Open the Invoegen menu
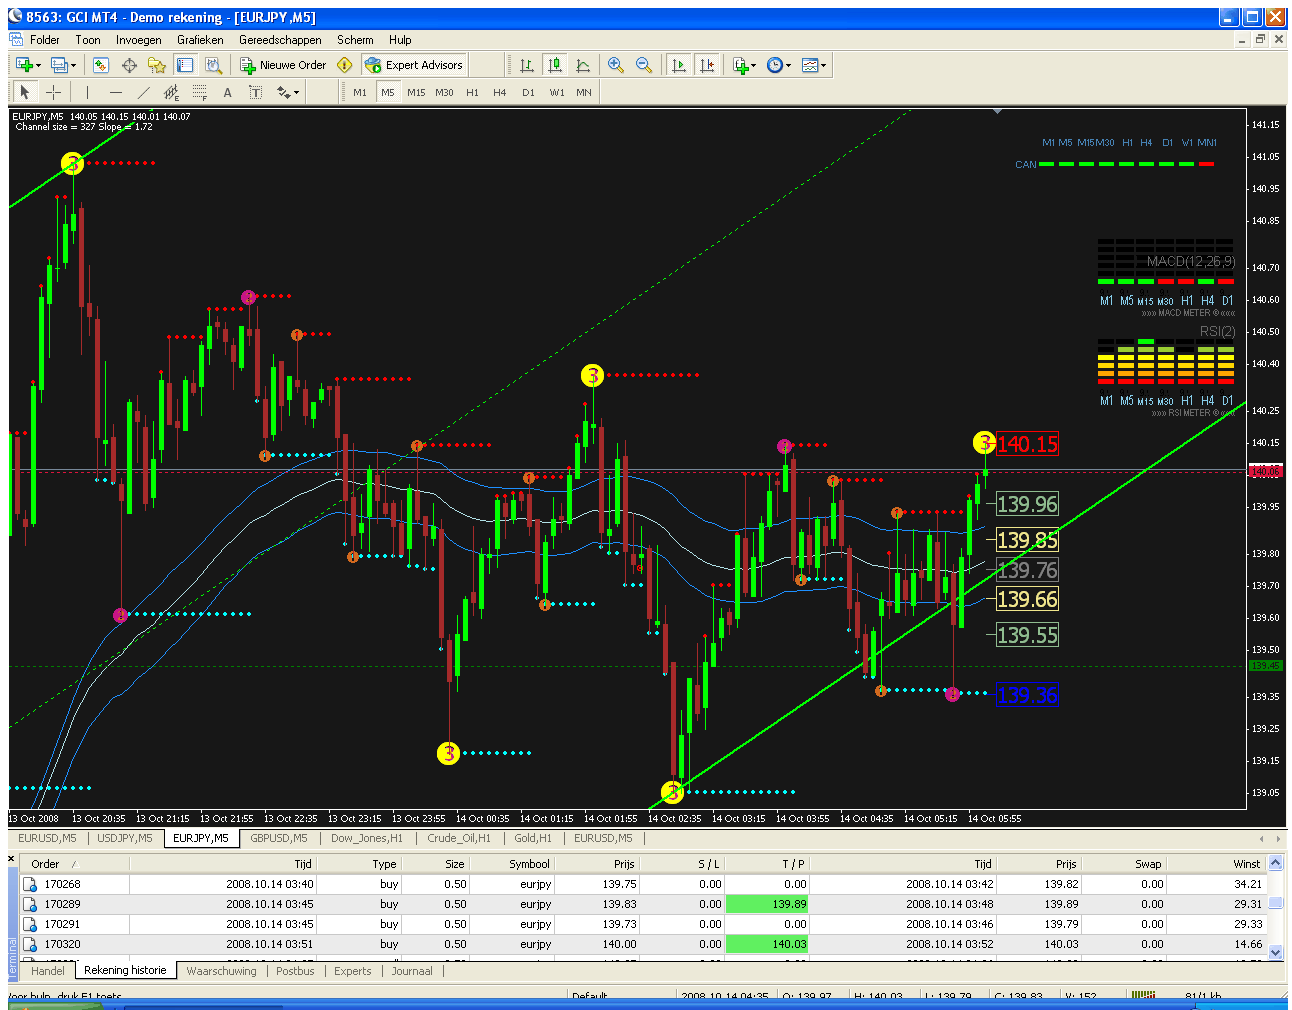Image resolution: width=1292 pixels, height=1010 pixels. (138, 40)
